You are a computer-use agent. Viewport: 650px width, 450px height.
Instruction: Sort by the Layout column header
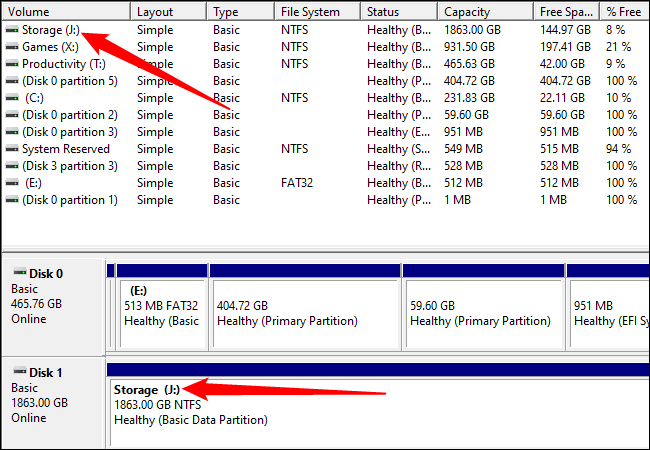pyautogui.click(x=169, y=12)
